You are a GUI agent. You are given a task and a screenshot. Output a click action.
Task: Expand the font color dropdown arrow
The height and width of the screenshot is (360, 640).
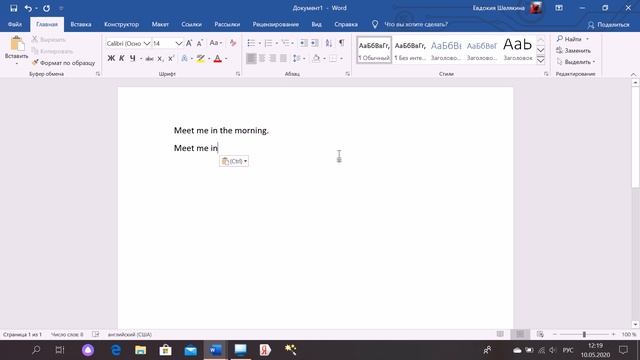pos(226,59)
